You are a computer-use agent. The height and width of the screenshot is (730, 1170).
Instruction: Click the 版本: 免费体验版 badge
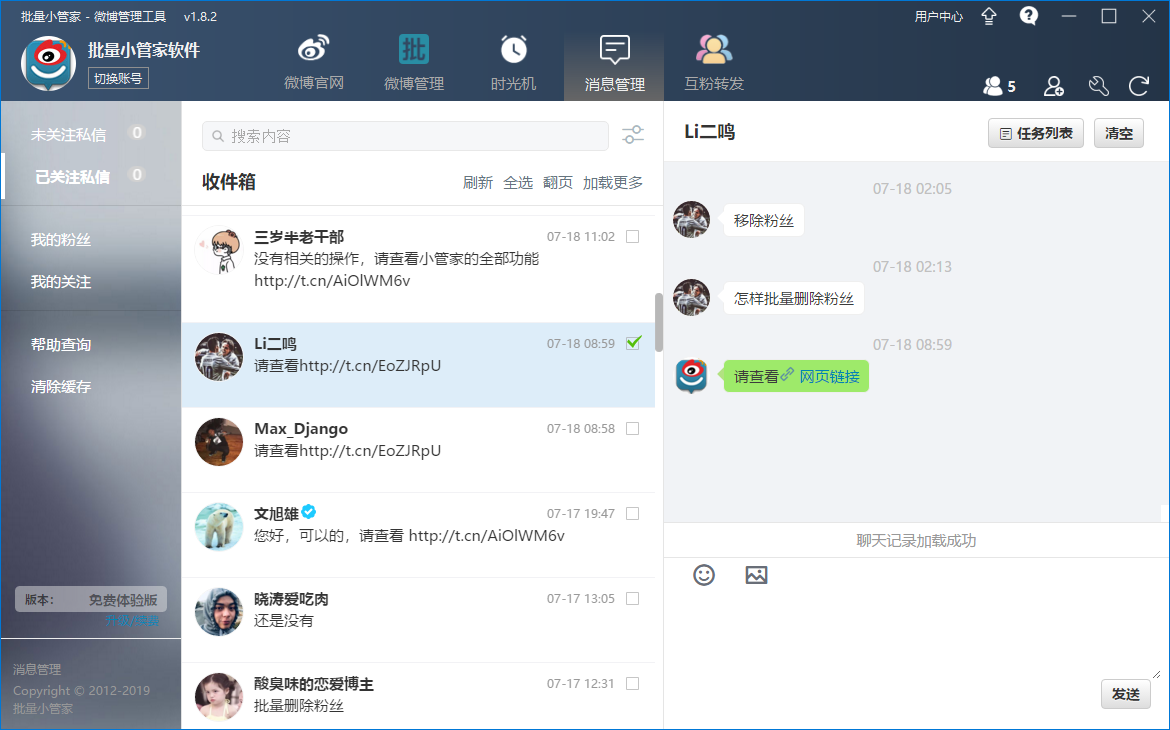click(x=90, y=599)
